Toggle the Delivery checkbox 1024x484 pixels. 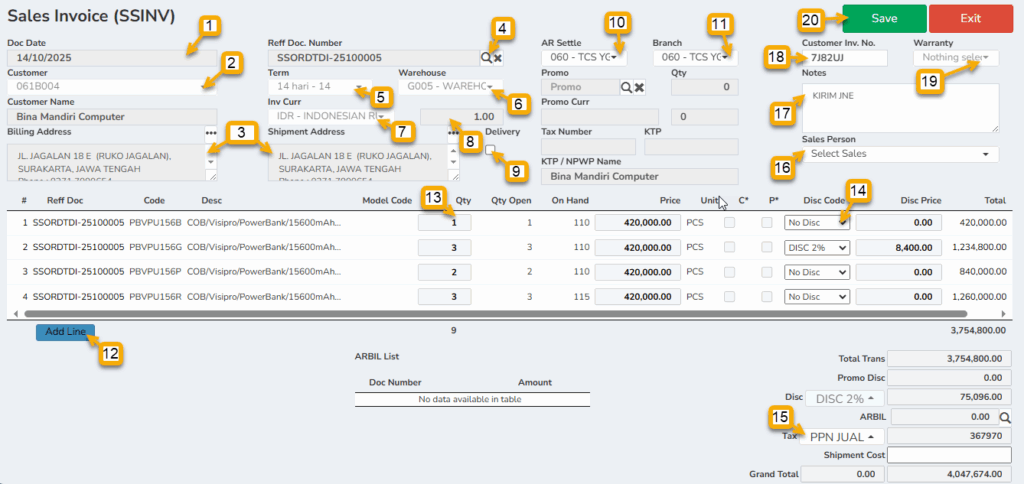coord(490,149)
